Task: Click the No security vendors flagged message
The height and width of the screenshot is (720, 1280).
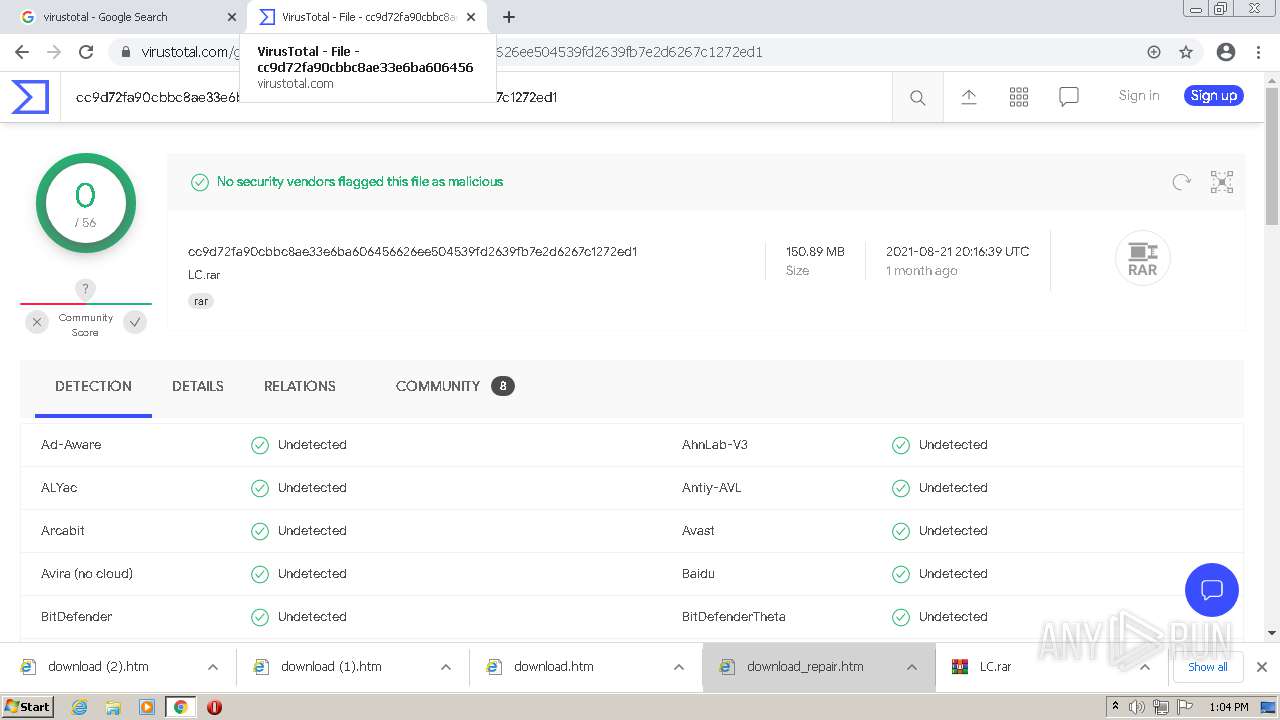Action: 360,182
